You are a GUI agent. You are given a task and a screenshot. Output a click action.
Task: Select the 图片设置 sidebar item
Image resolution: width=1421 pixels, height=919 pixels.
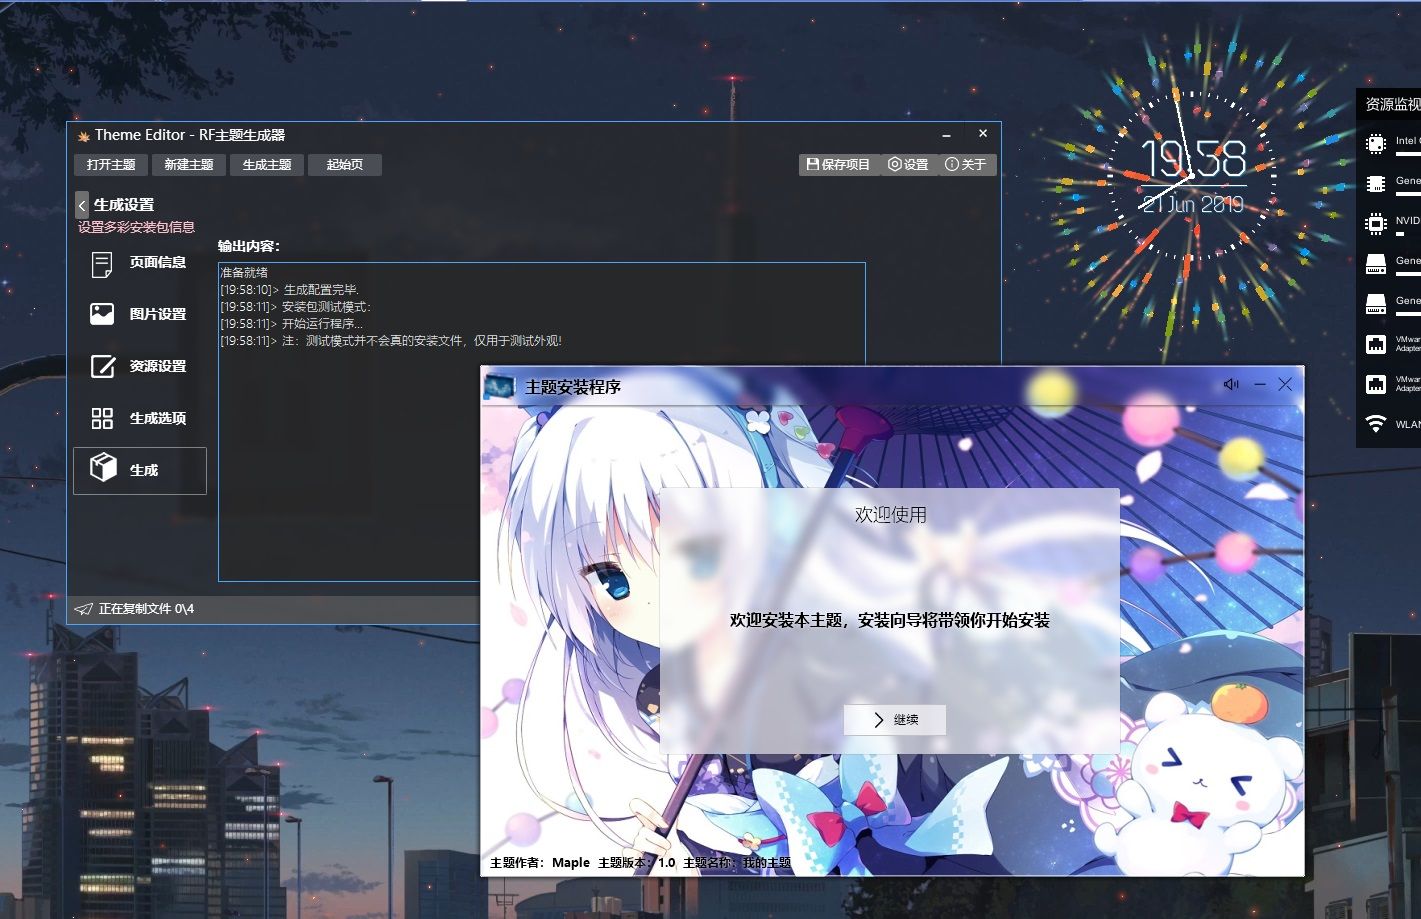click(140, 315)
